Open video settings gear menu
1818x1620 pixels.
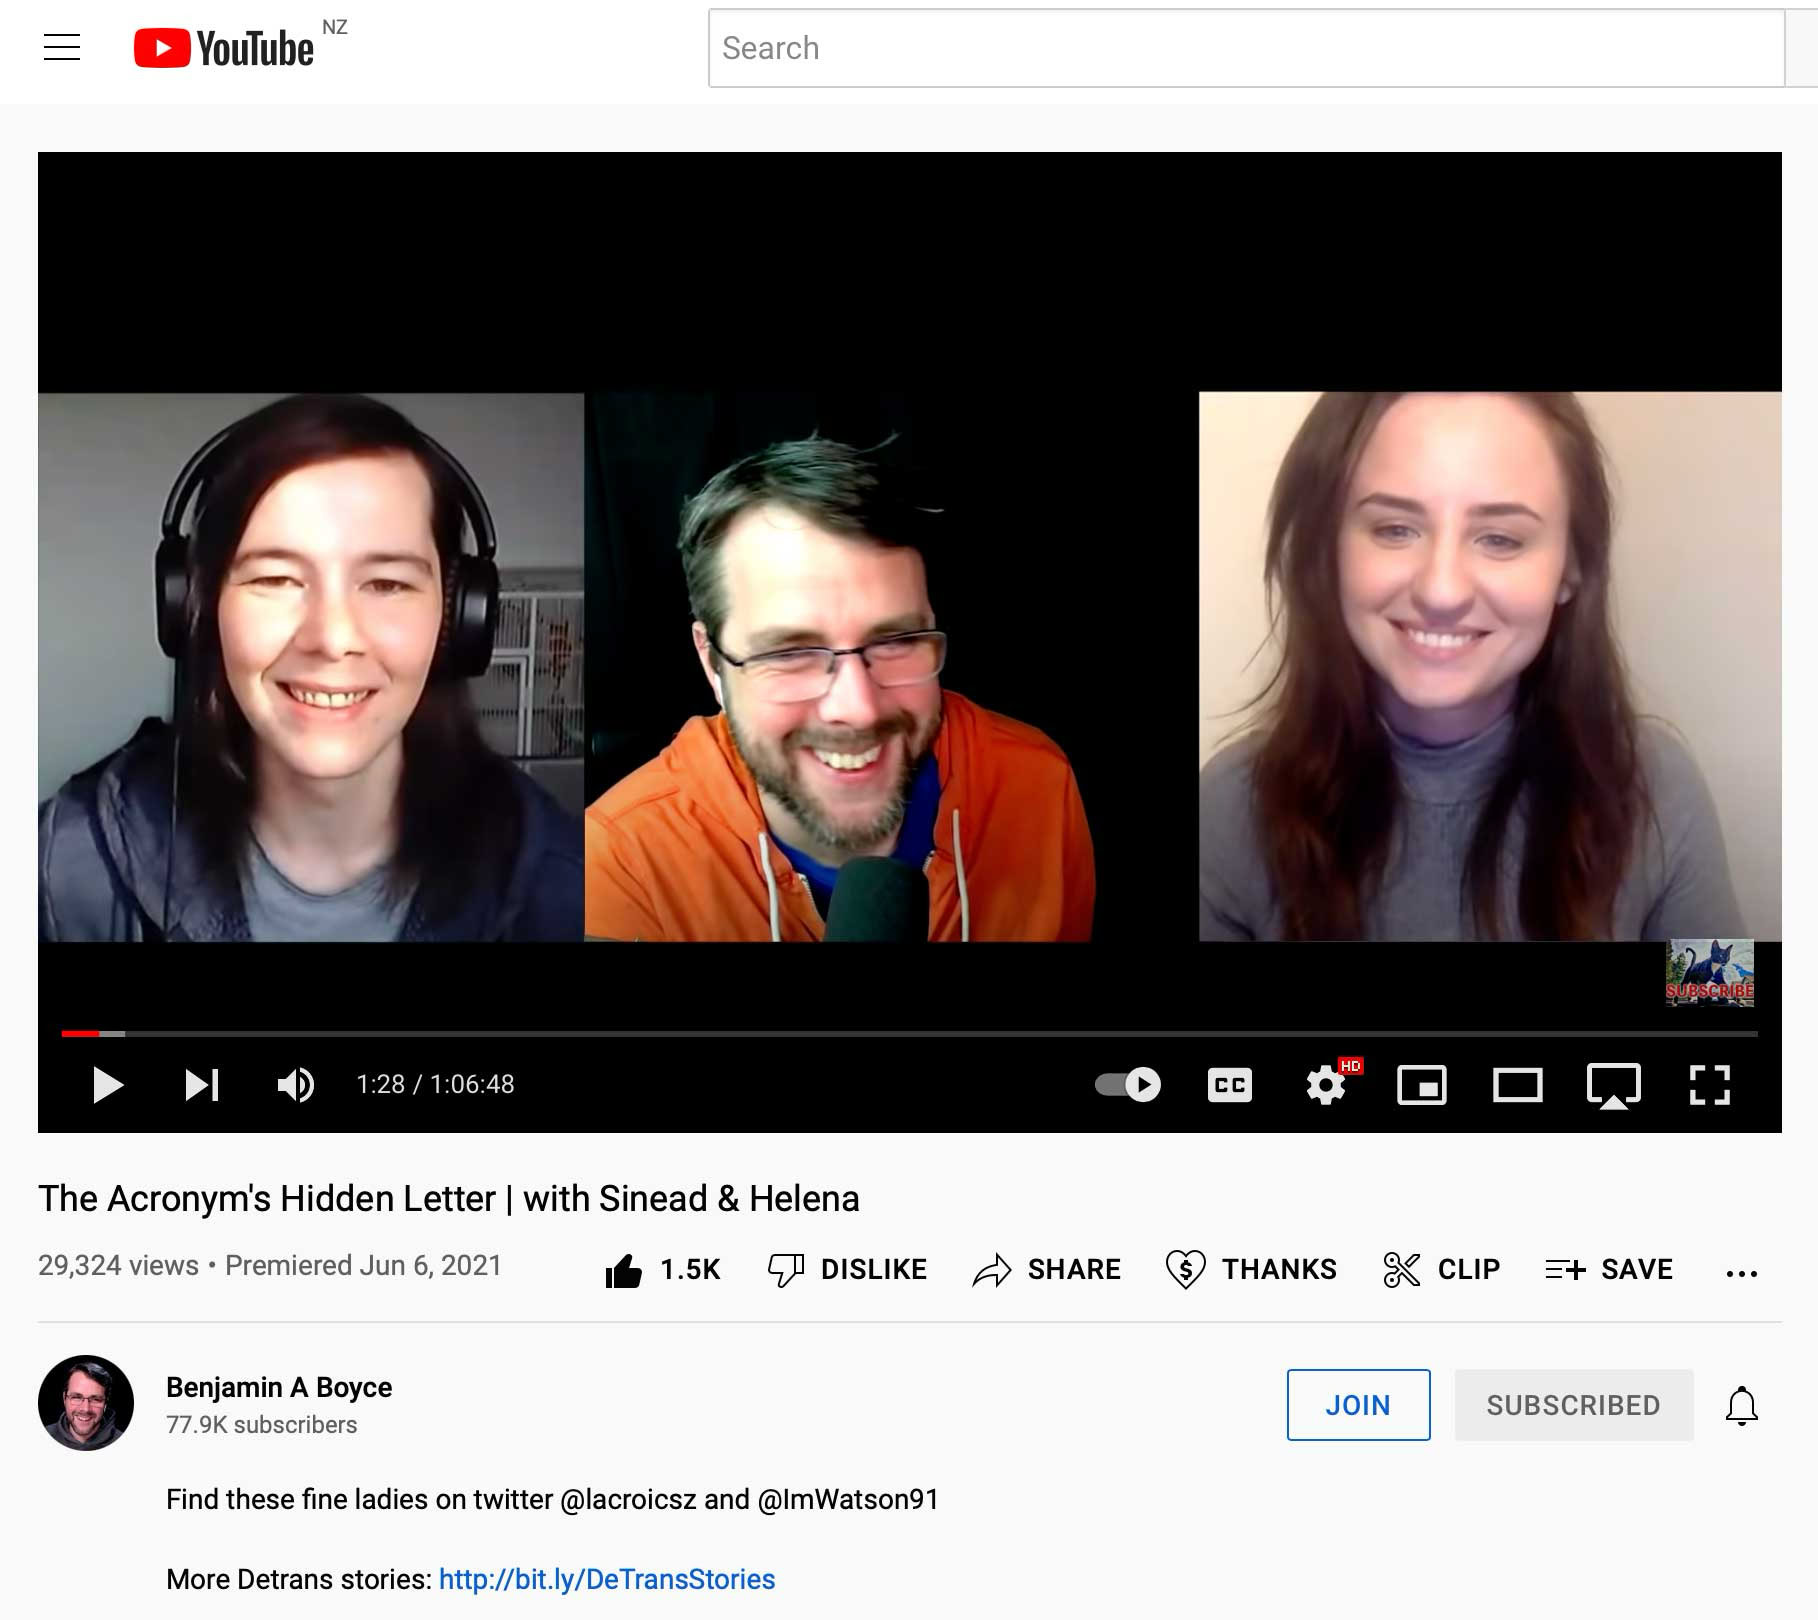click(x=1326, y=1085)
